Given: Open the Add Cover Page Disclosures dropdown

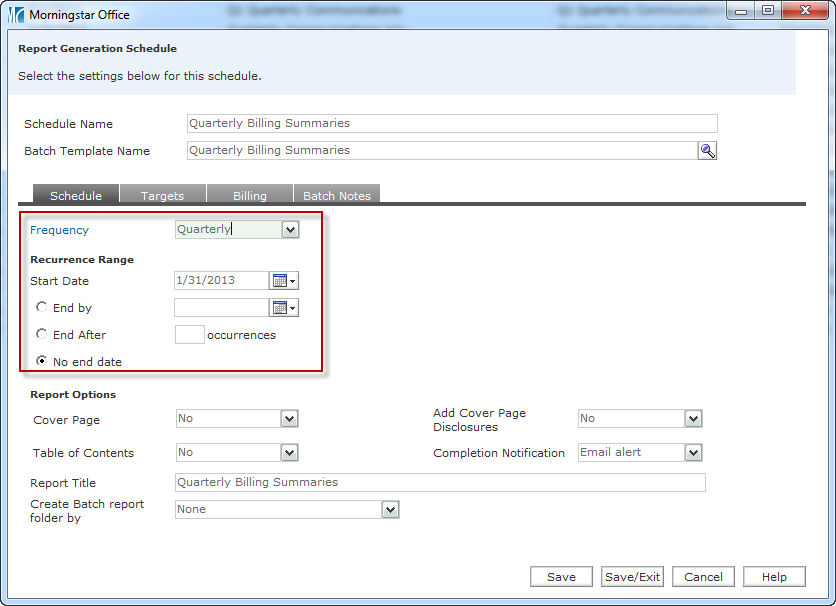Looking at the screenshot, I should (x=693, y=419).
